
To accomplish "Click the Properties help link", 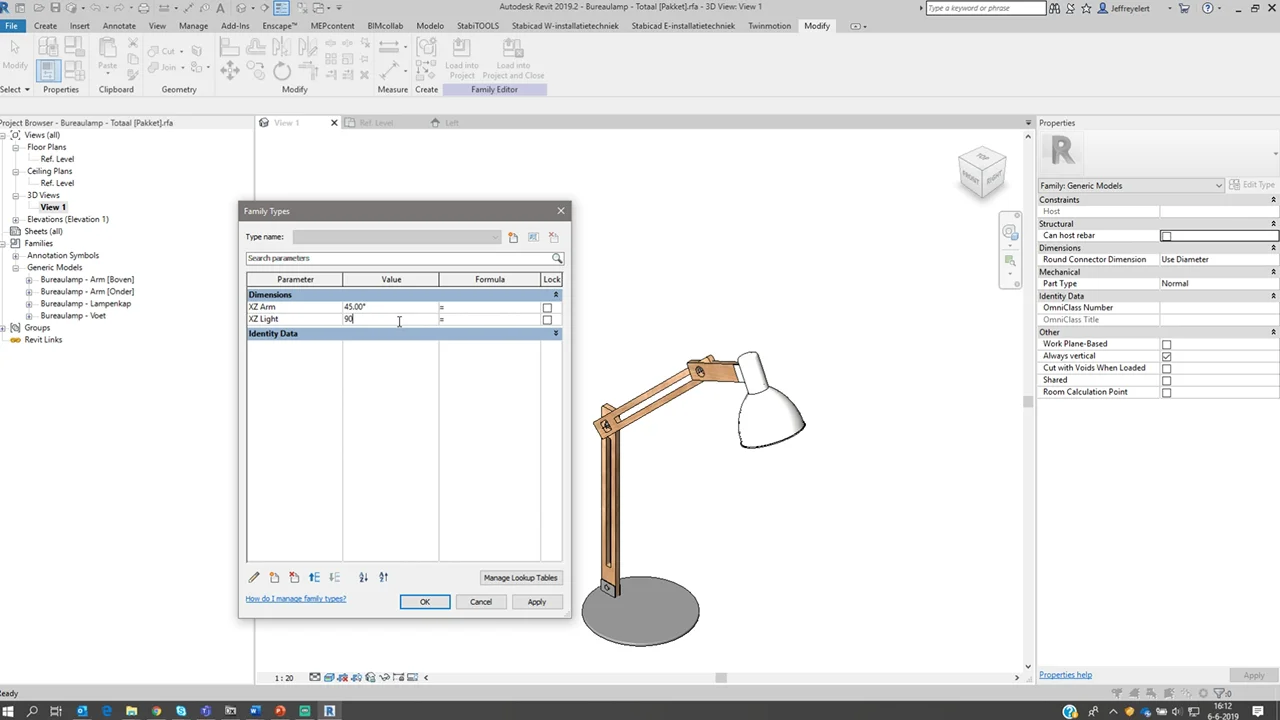I will click(1065, 675).
